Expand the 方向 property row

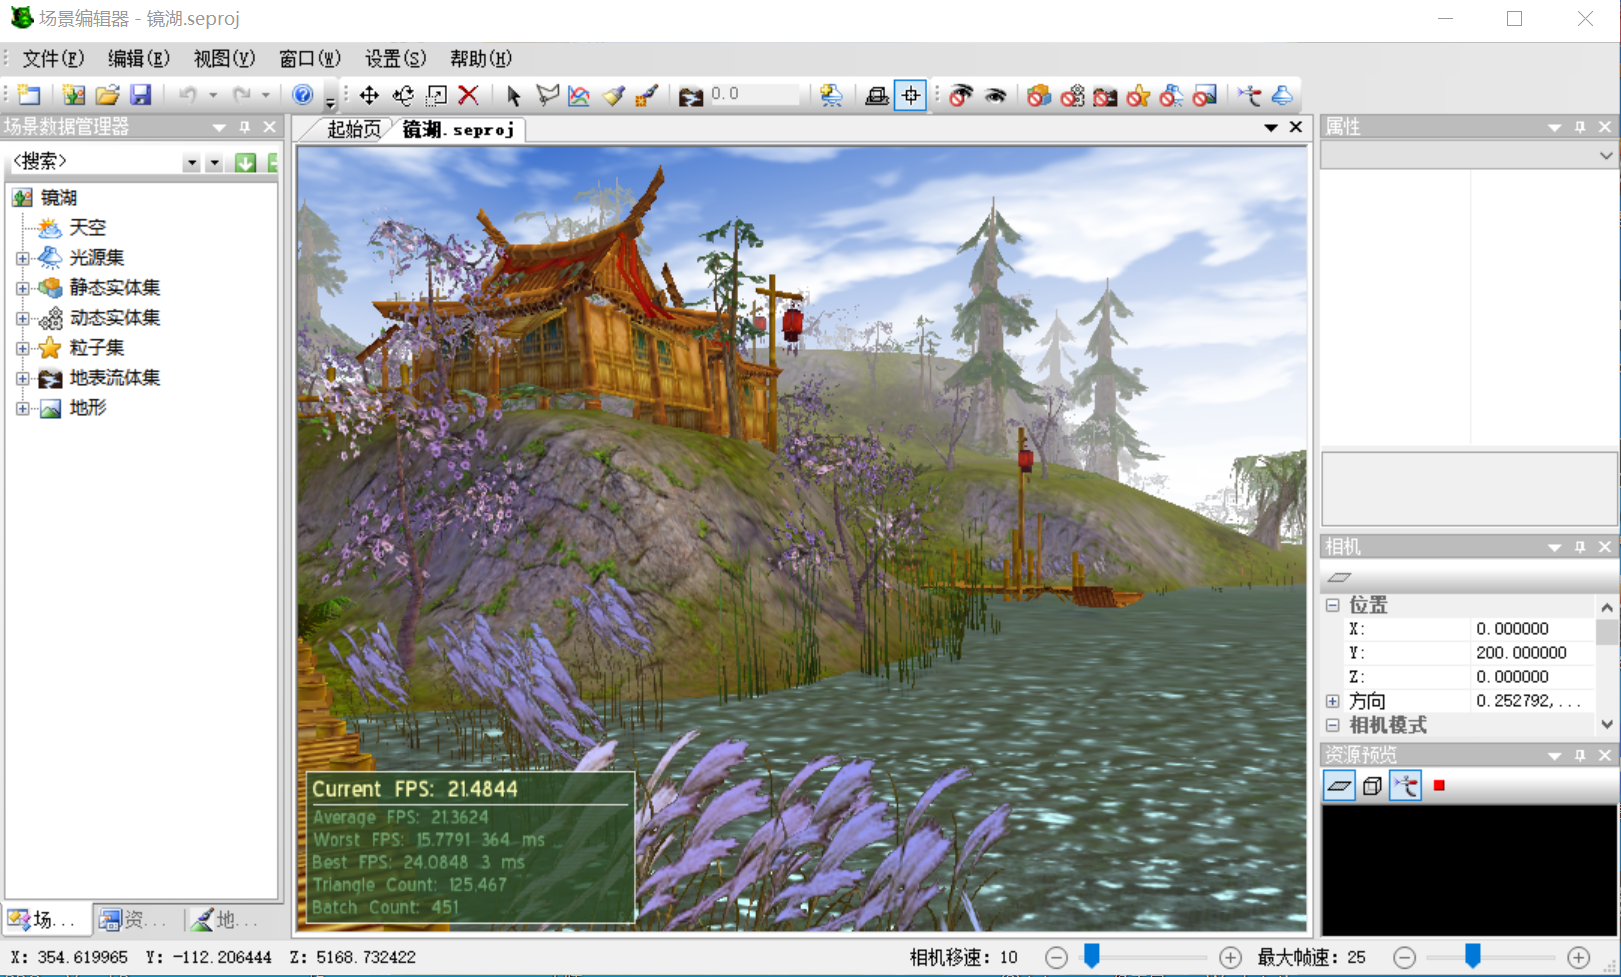pyautogui.click(x=1333, y=701)
